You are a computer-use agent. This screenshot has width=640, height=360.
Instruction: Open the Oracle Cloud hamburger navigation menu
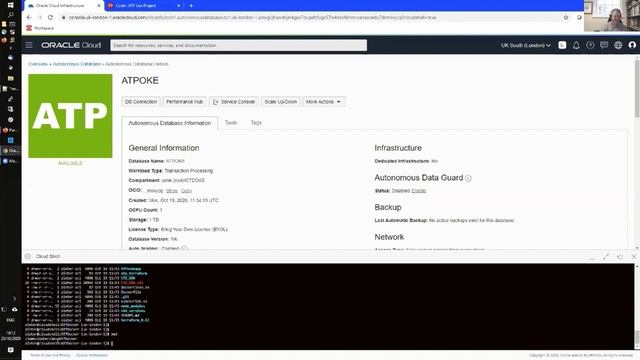pos(29,45)
